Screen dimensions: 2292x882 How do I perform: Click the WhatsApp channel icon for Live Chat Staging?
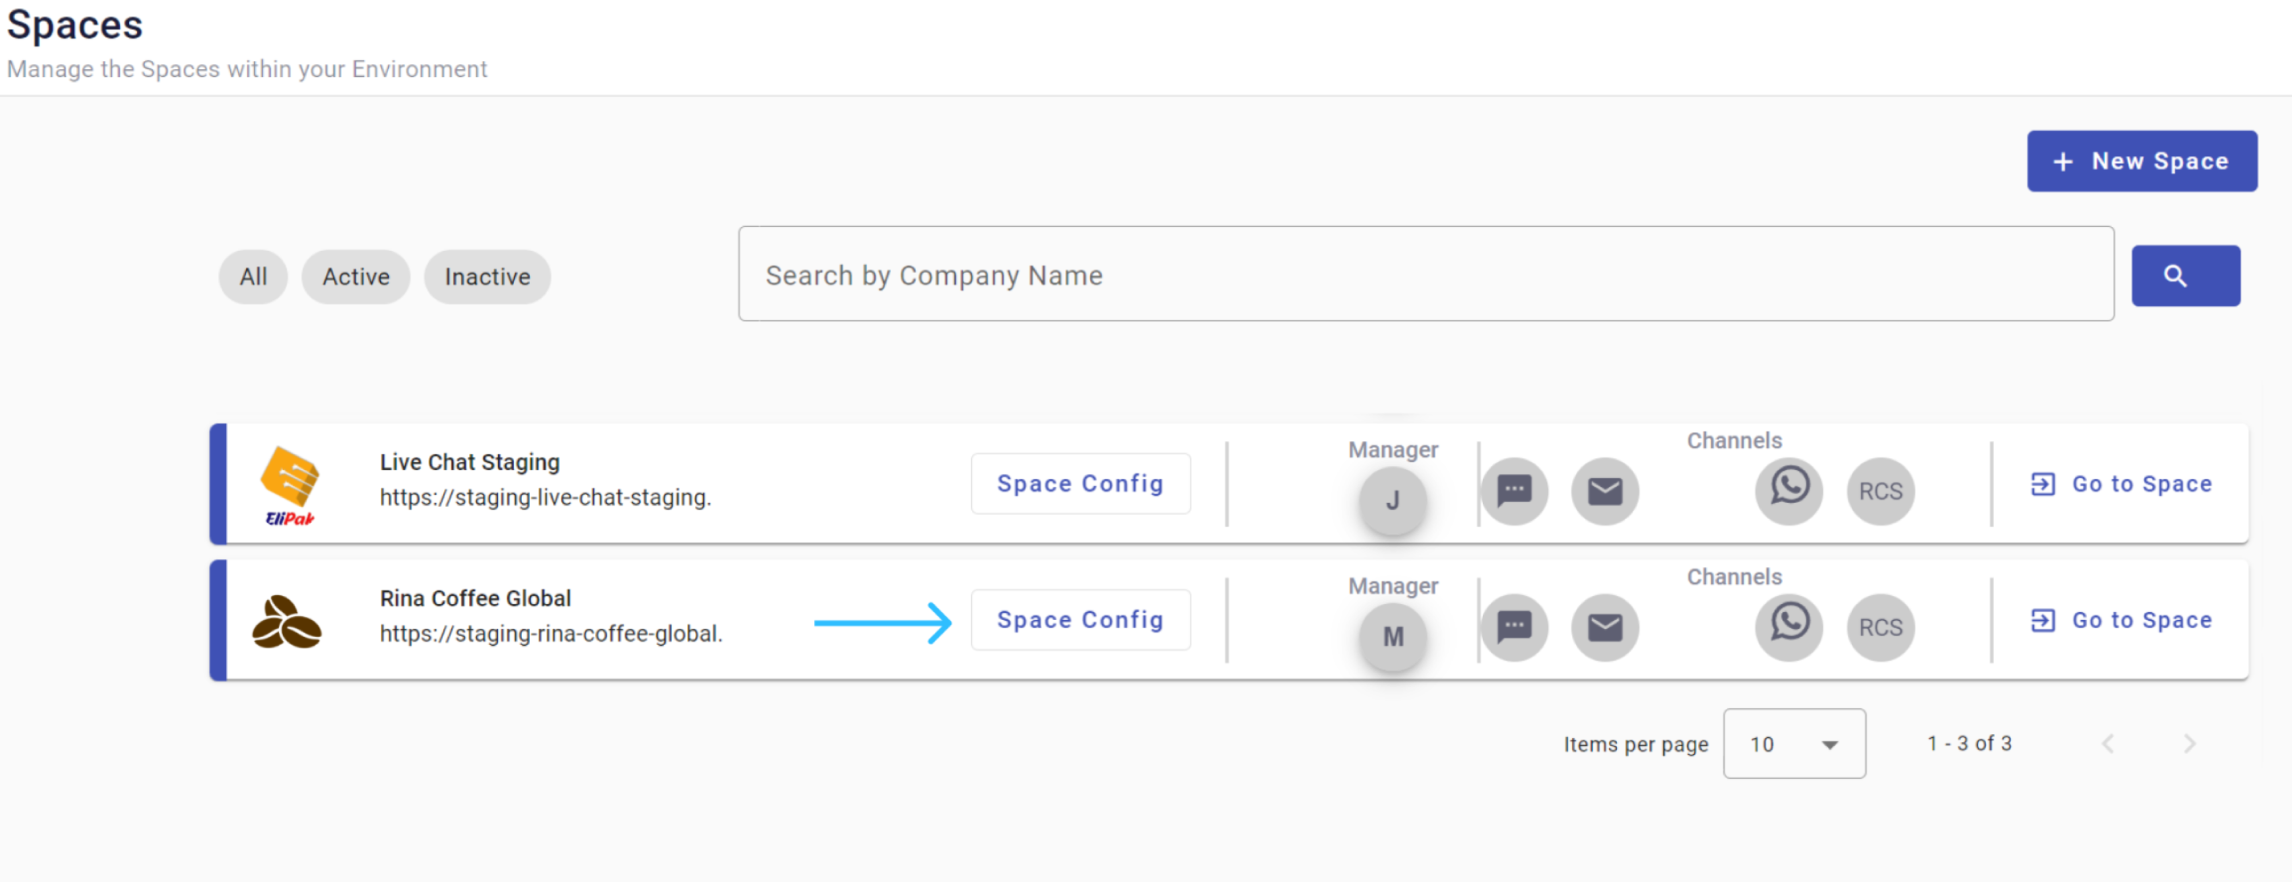coord(1789,489)
